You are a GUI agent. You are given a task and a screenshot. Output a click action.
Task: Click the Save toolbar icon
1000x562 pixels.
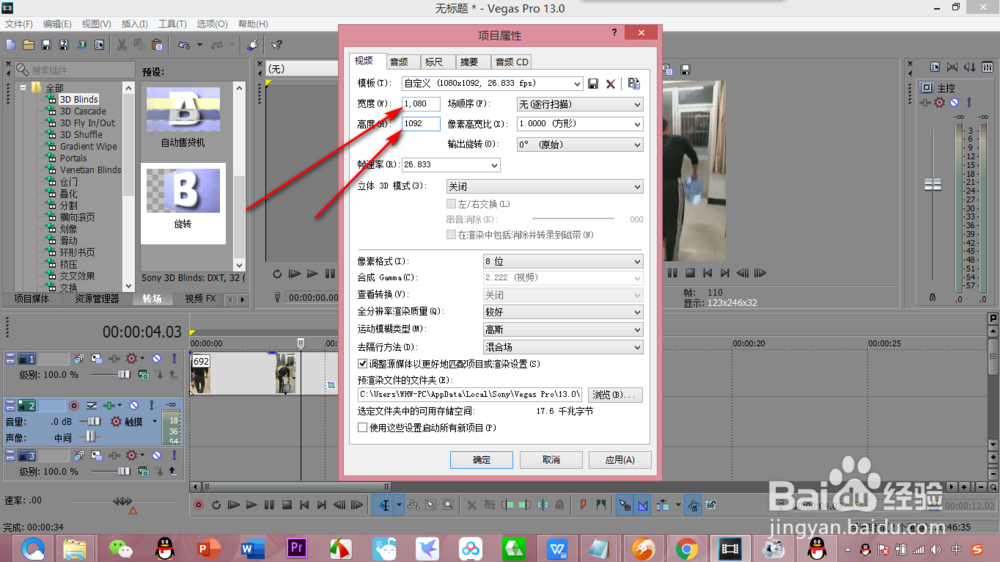(45, 45)
